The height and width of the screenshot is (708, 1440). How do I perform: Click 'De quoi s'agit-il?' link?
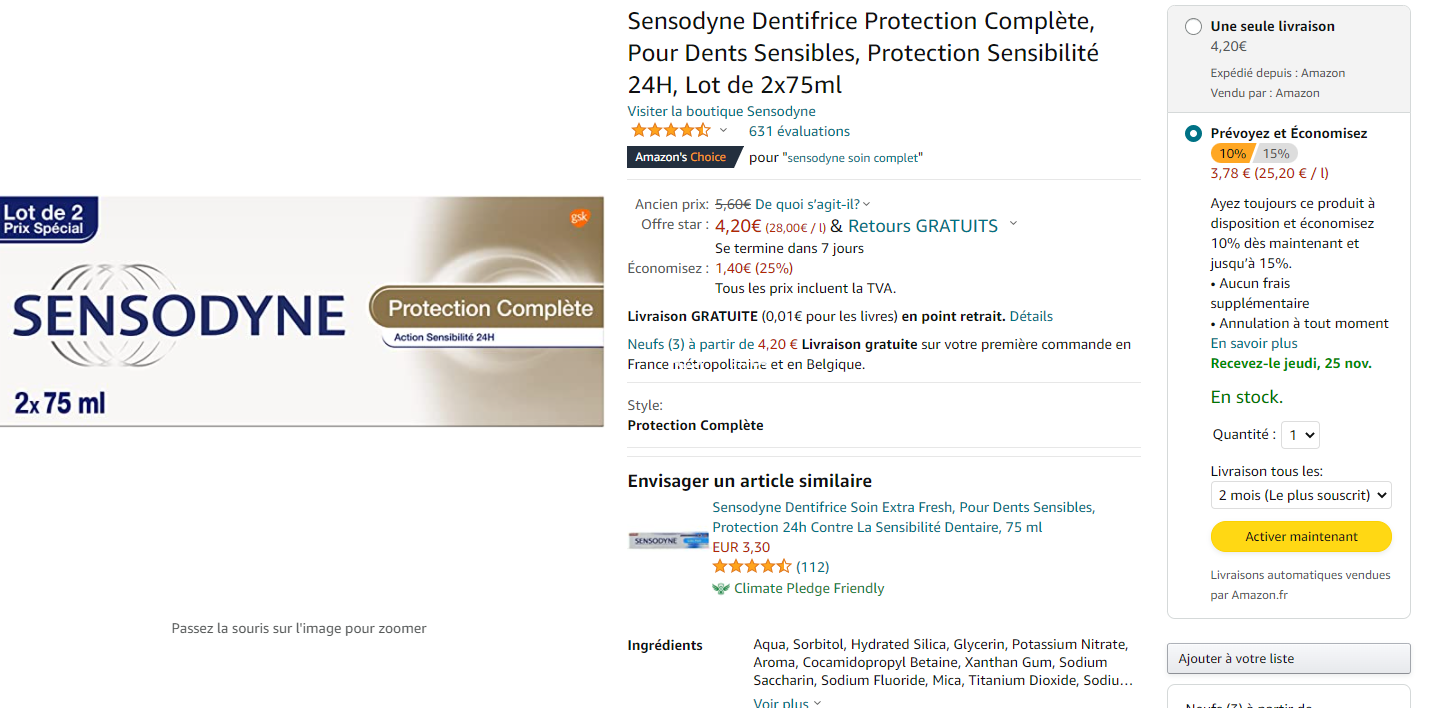pyautogui.click(x=812, y=204)
